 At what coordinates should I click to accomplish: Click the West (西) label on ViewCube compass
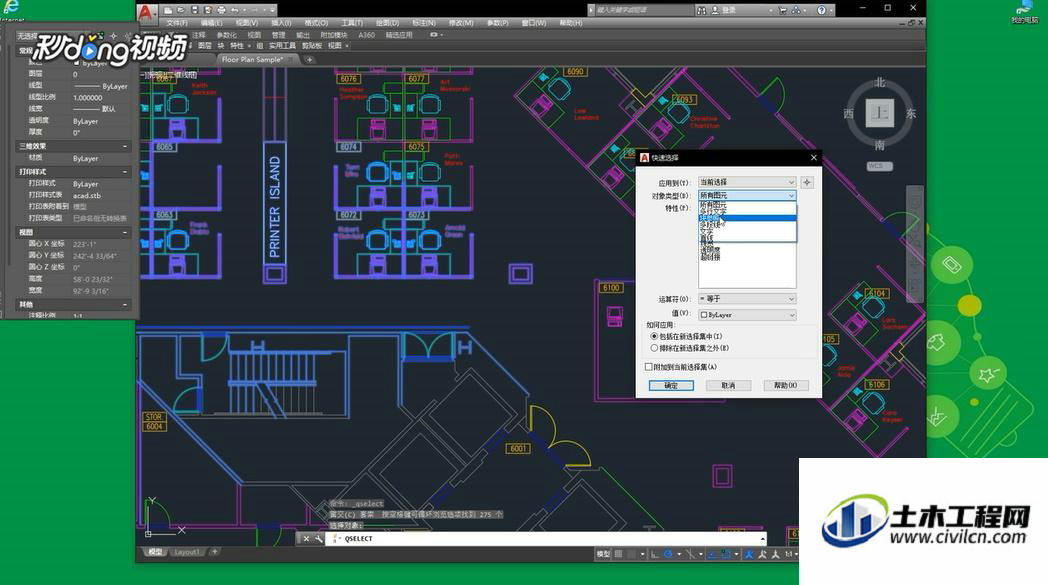[849, 114]
